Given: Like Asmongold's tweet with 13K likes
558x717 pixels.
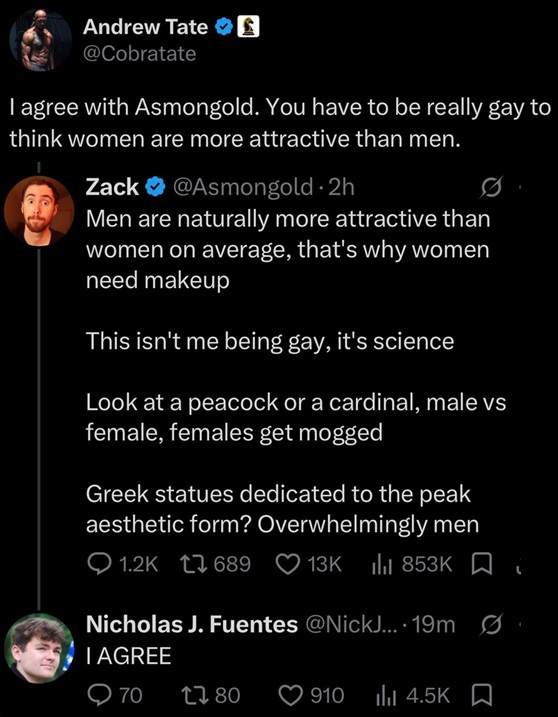Looking at the screenshot, I should 289,565.
